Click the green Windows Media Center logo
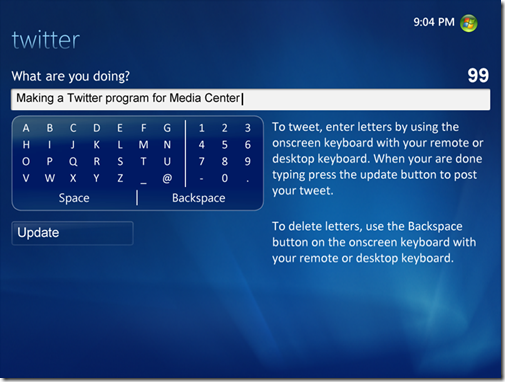505x382 pixels. 468,23
